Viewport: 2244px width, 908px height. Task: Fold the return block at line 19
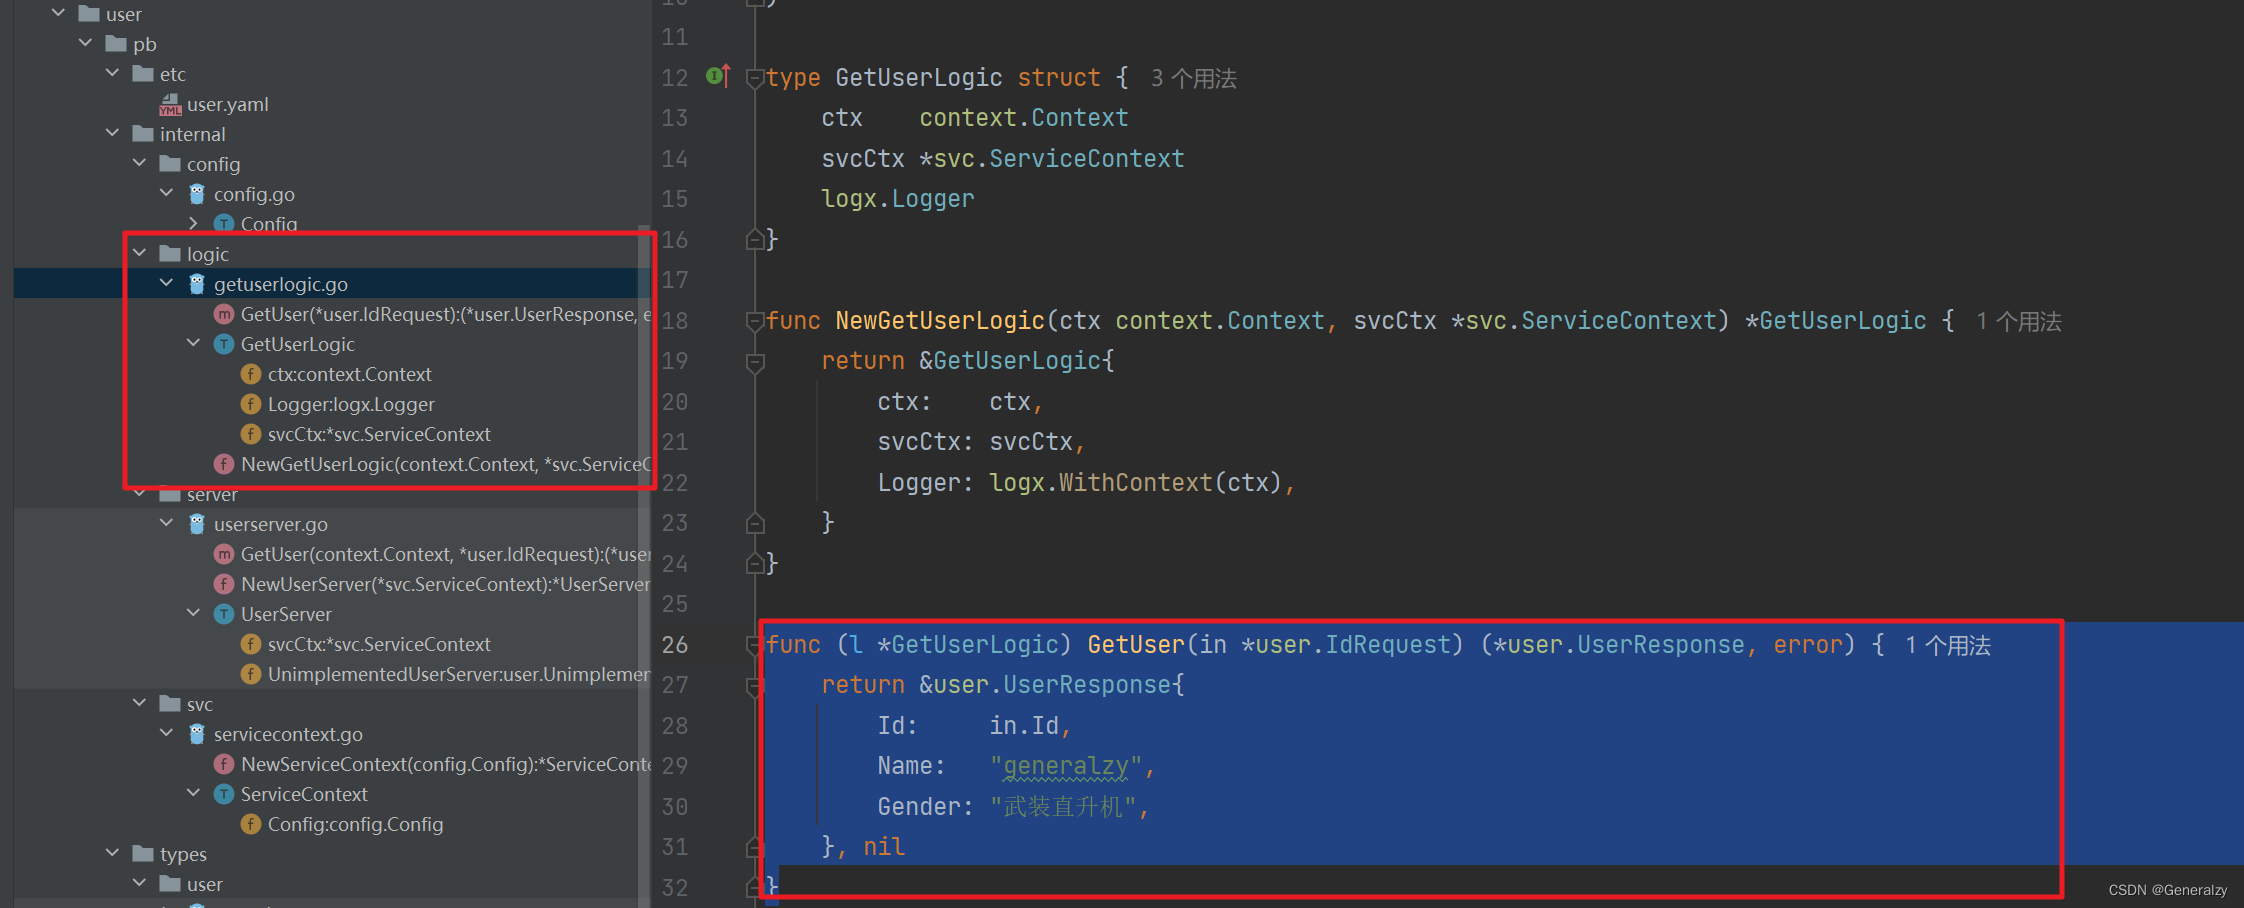coord(756,362)
